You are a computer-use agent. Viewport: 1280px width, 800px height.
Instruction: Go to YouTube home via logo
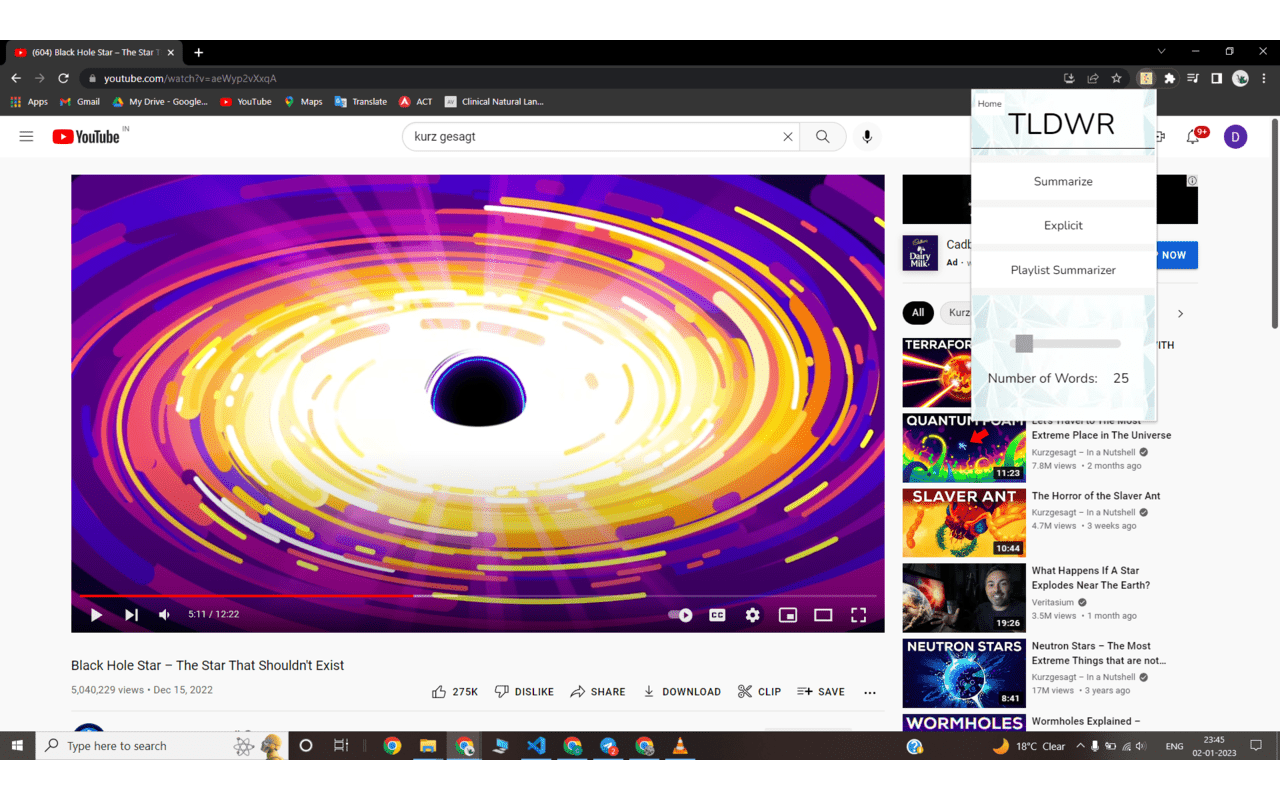[86, 137]
